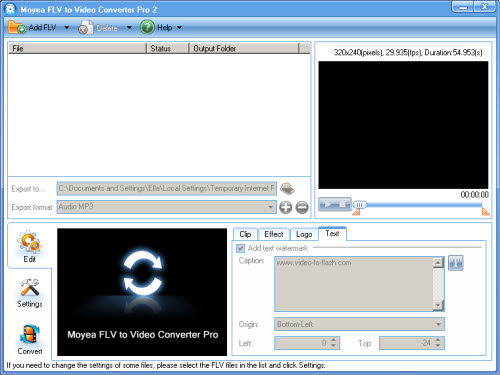
Task: Switch to the Clip tab
Action: click(245, 234)
